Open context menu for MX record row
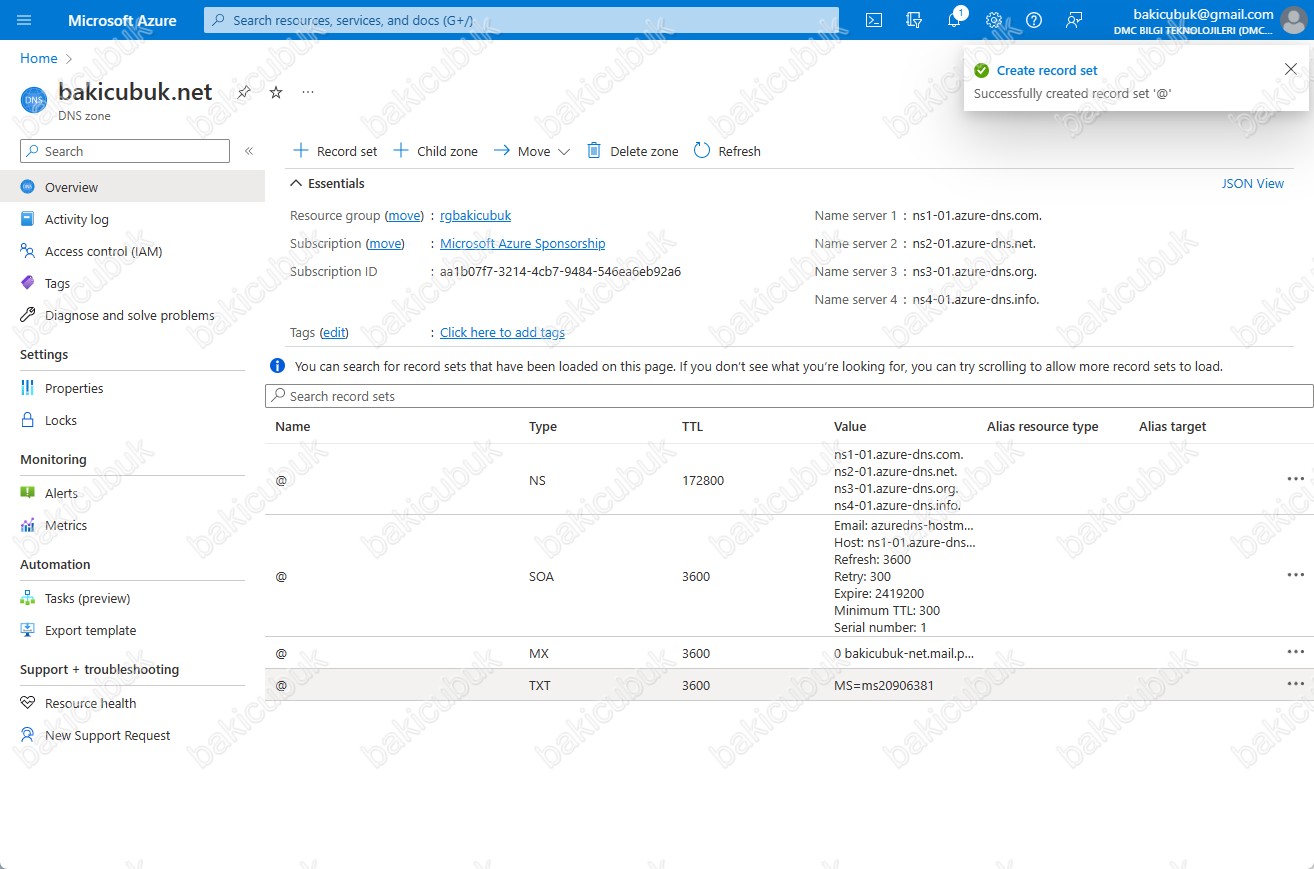 coord(1296,652)
